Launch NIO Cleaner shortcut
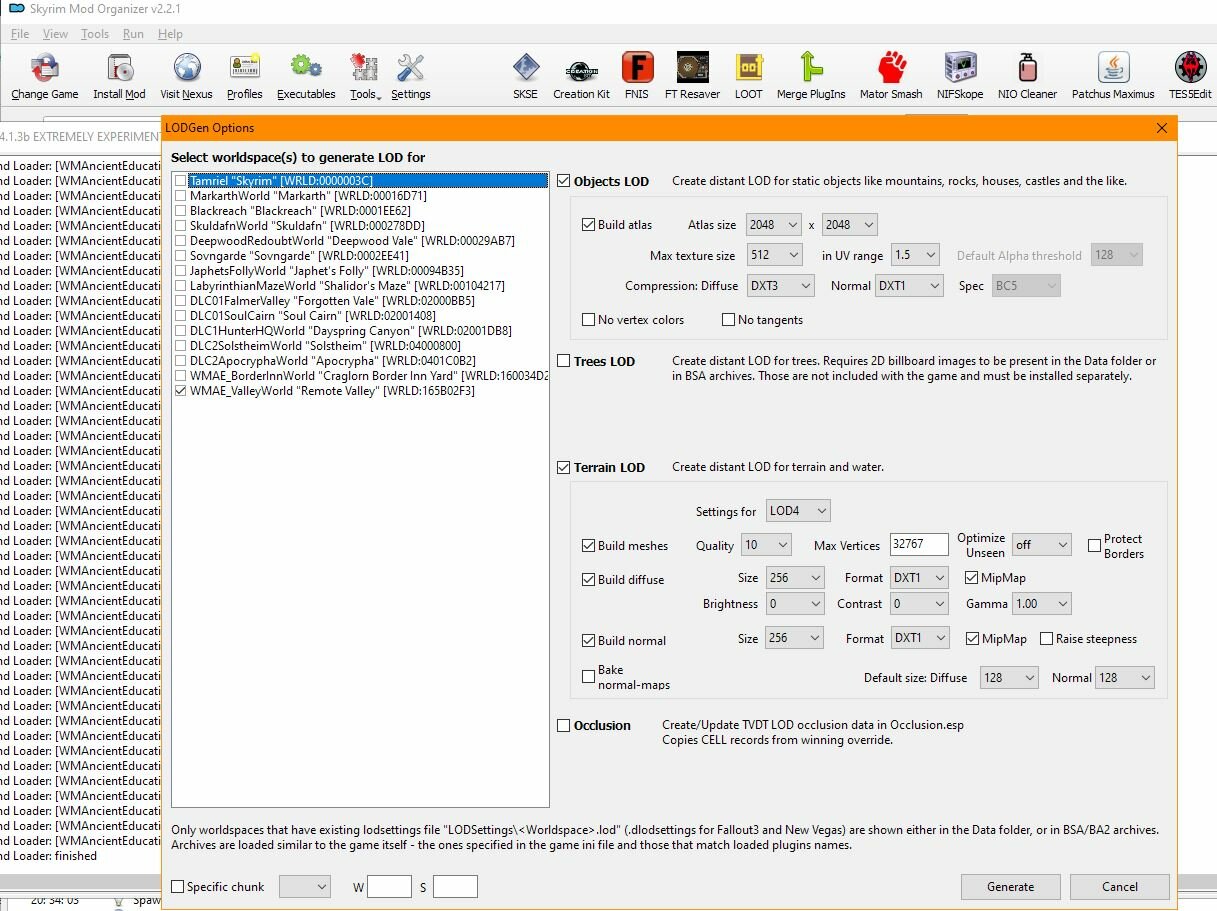The width and height of the screenshot is (1217, 911). (x=1027, y=68)
